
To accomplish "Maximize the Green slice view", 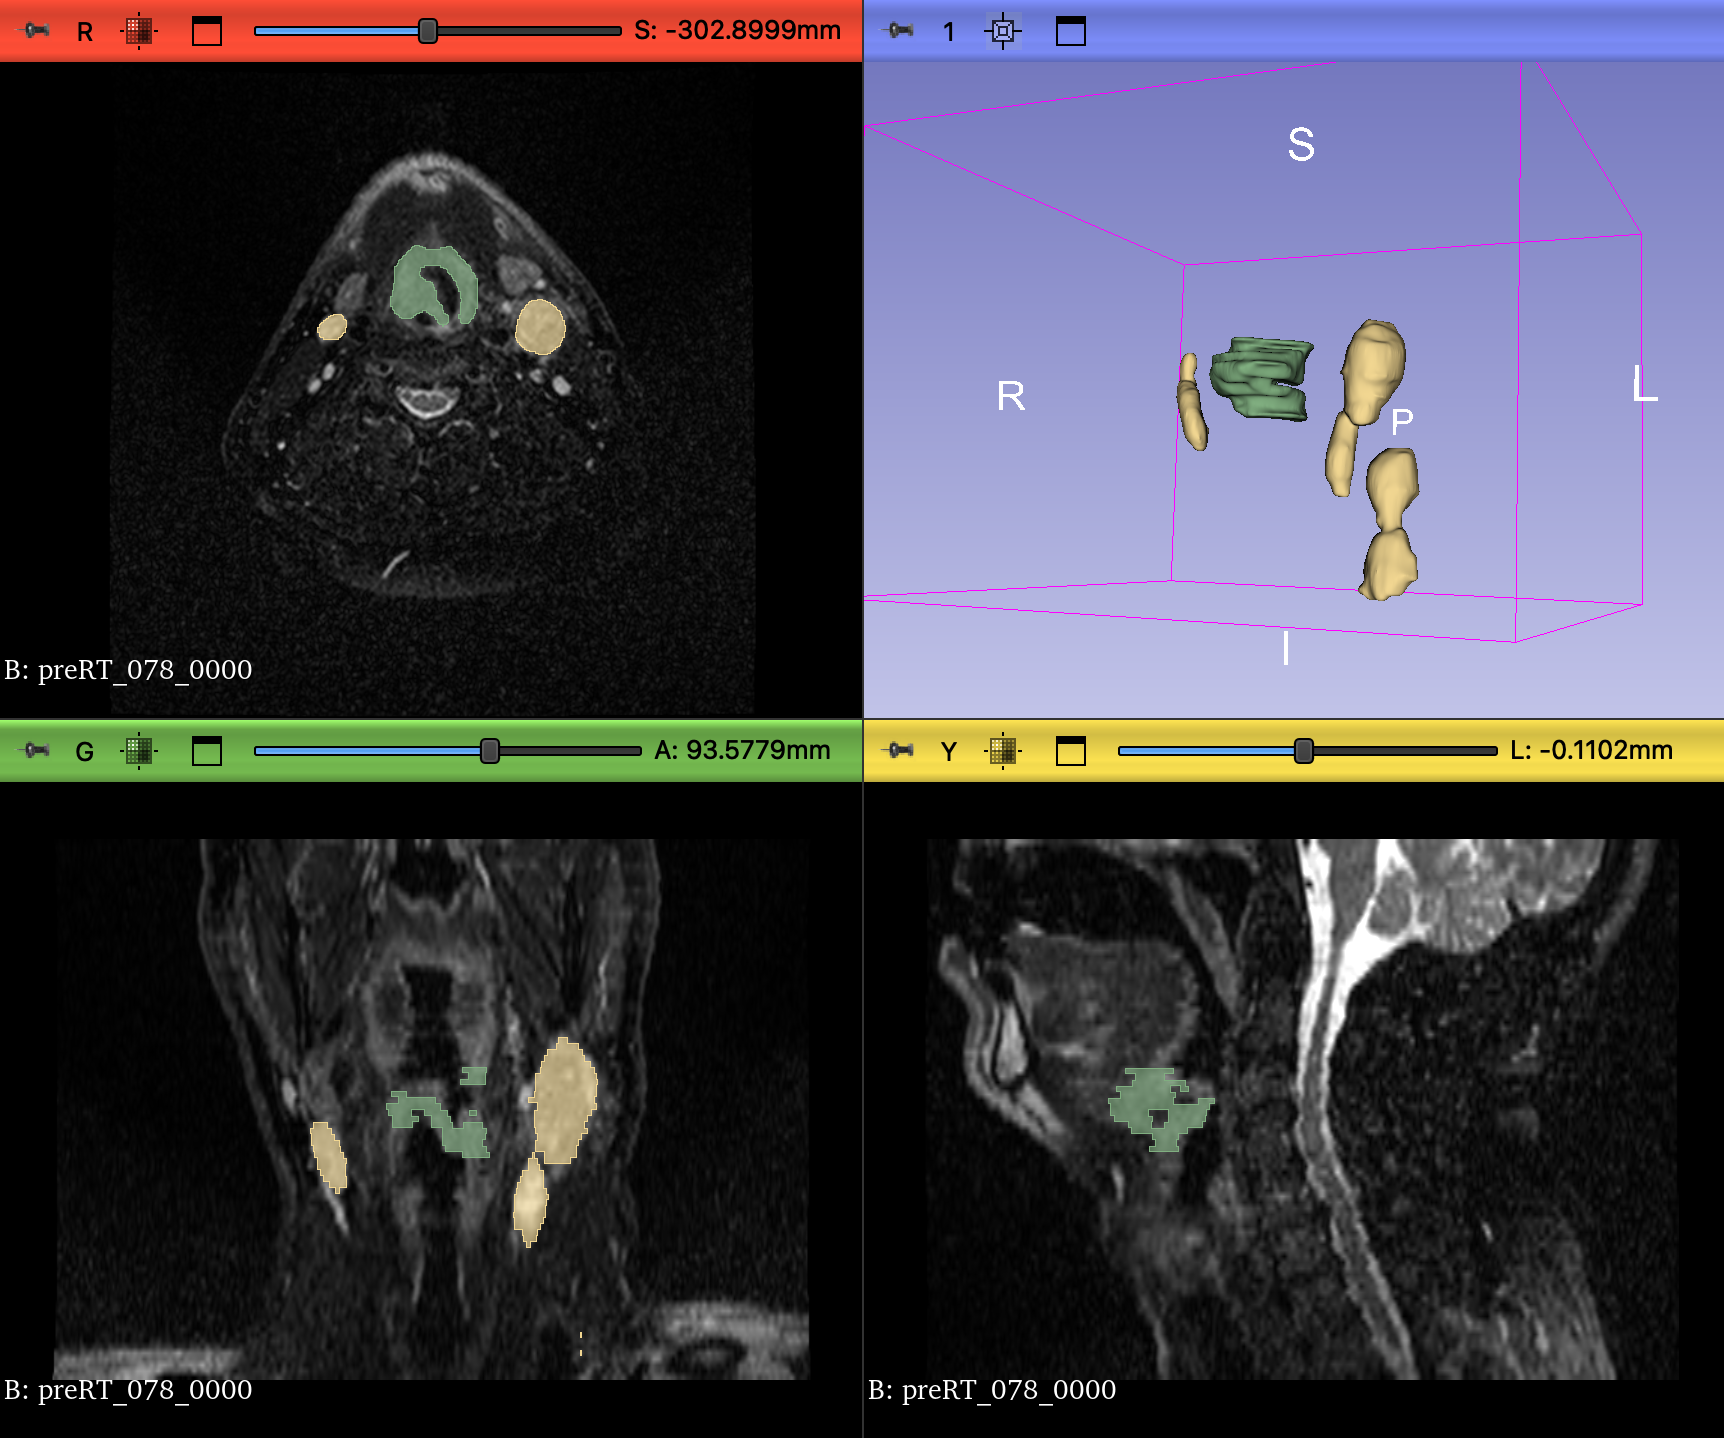I will click(x=206, y=750).
